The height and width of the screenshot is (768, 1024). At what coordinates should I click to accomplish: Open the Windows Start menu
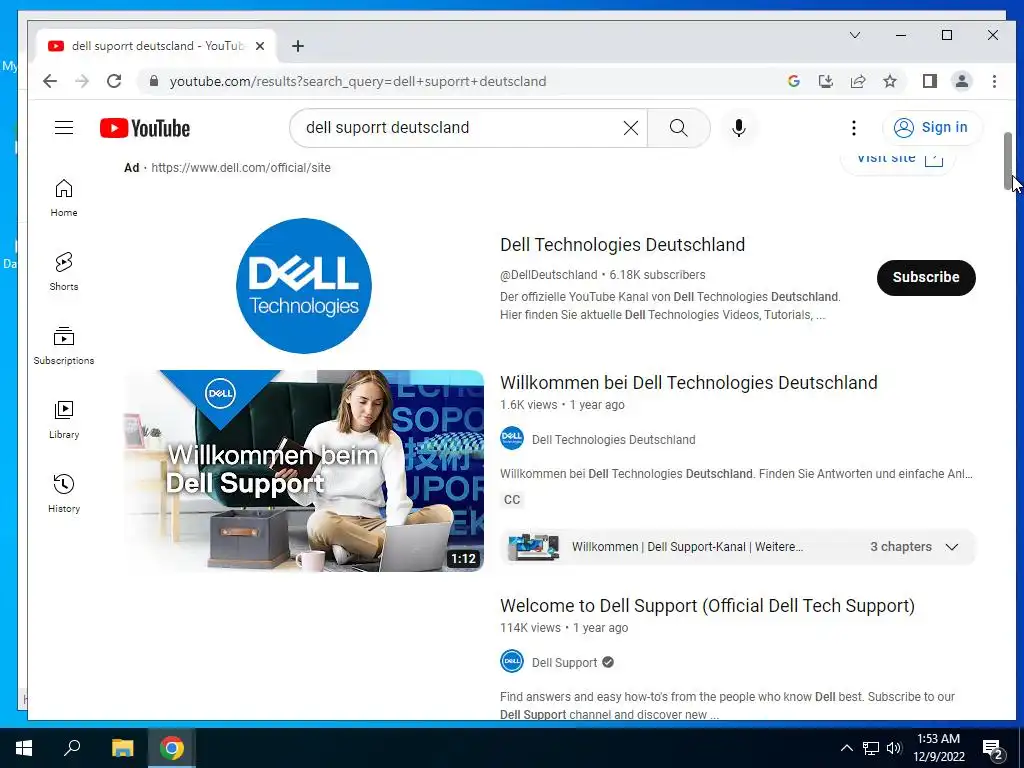pos(24,748)
